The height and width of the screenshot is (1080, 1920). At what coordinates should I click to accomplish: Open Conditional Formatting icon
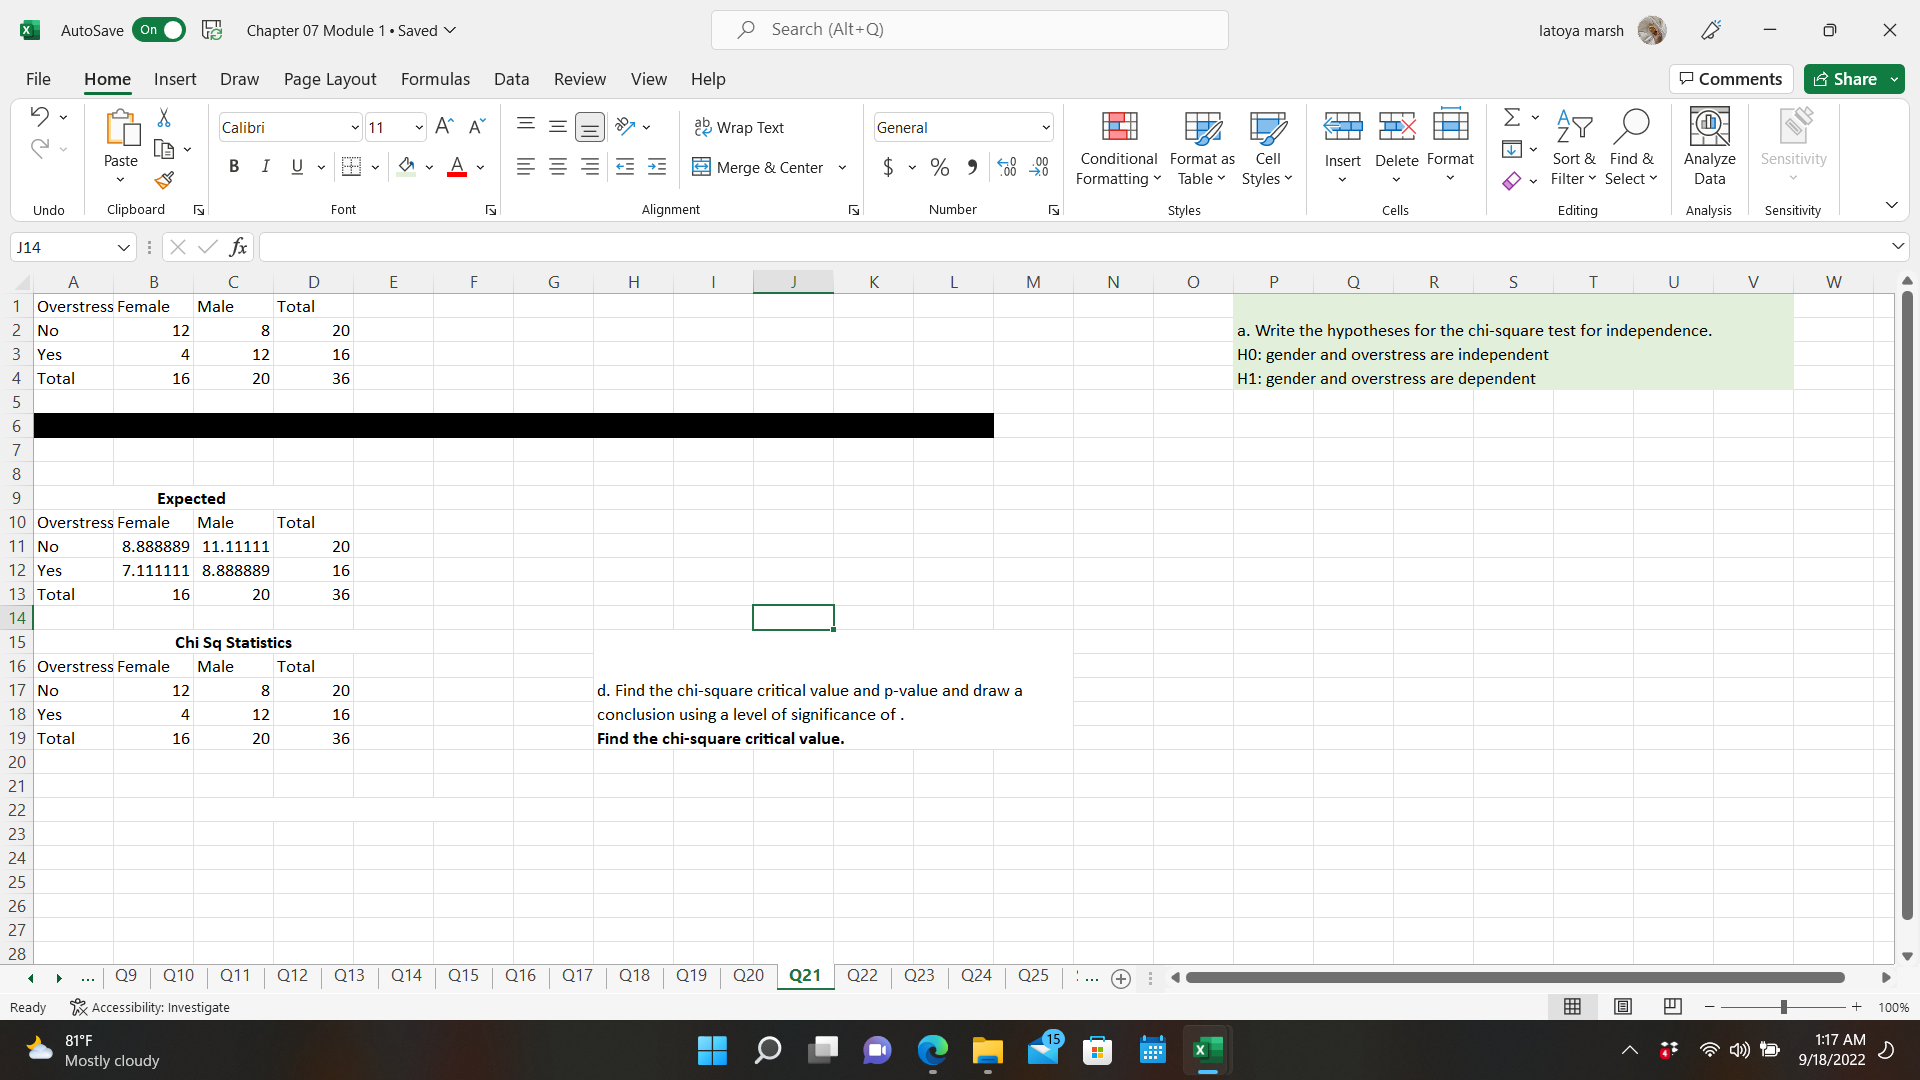tap(1119, 127)
